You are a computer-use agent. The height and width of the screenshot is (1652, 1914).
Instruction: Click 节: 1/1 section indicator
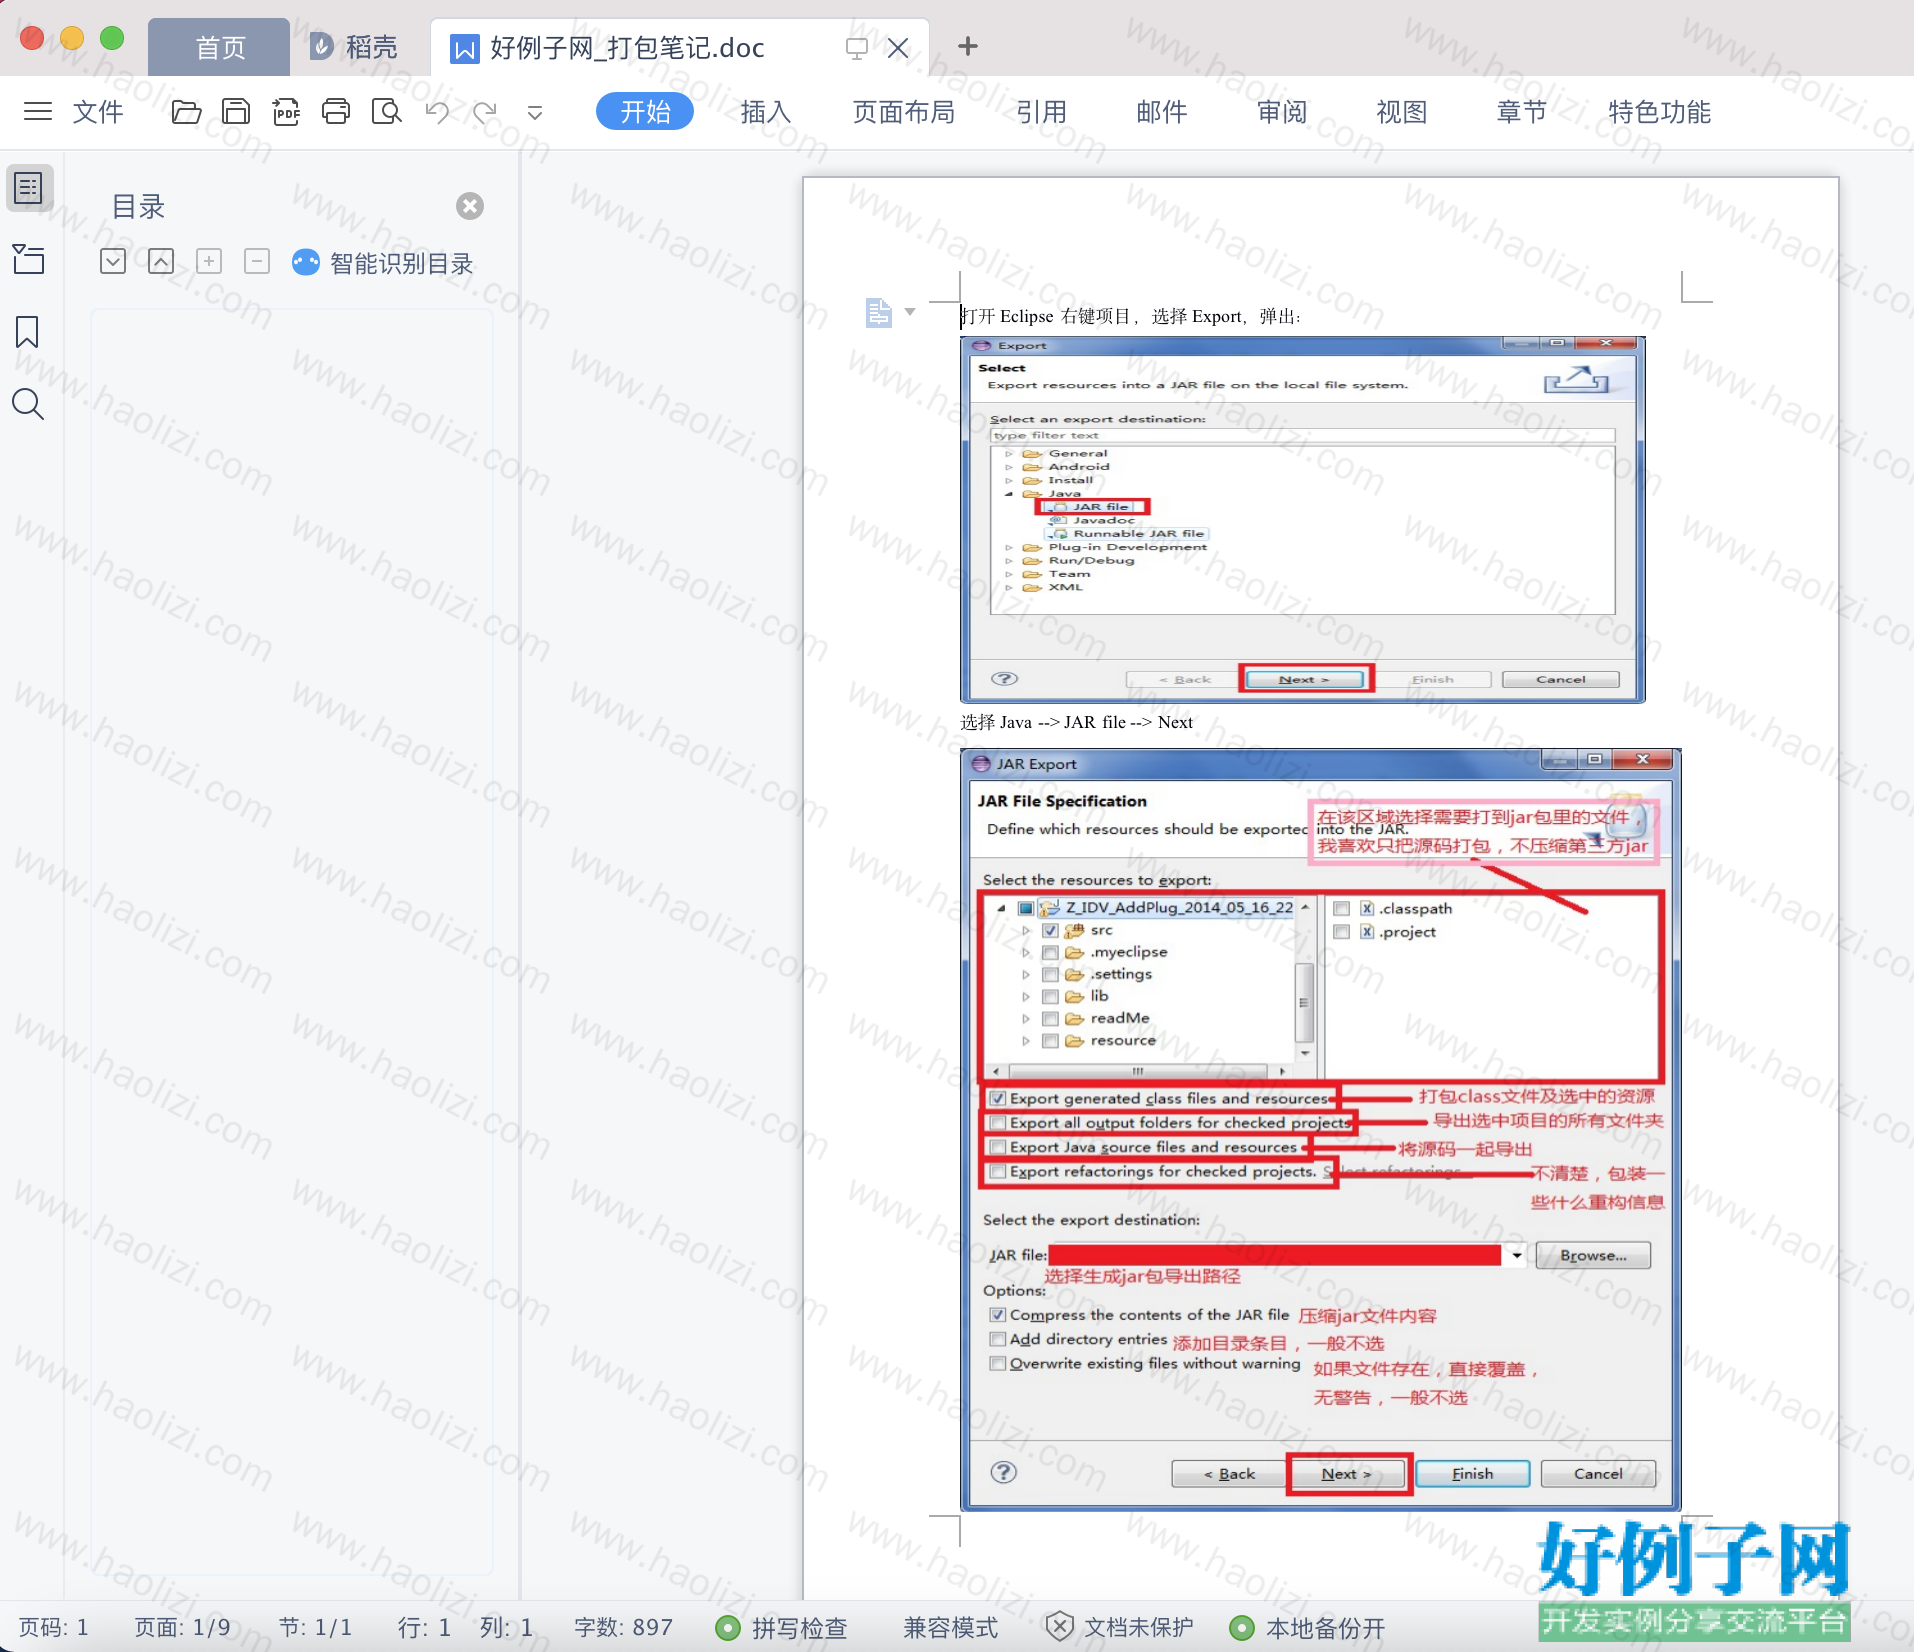(316, 1628)
